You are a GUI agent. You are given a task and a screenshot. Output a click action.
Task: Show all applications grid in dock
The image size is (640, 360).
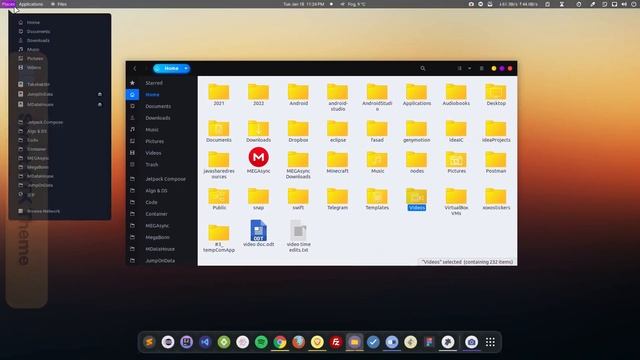point(490,342)
